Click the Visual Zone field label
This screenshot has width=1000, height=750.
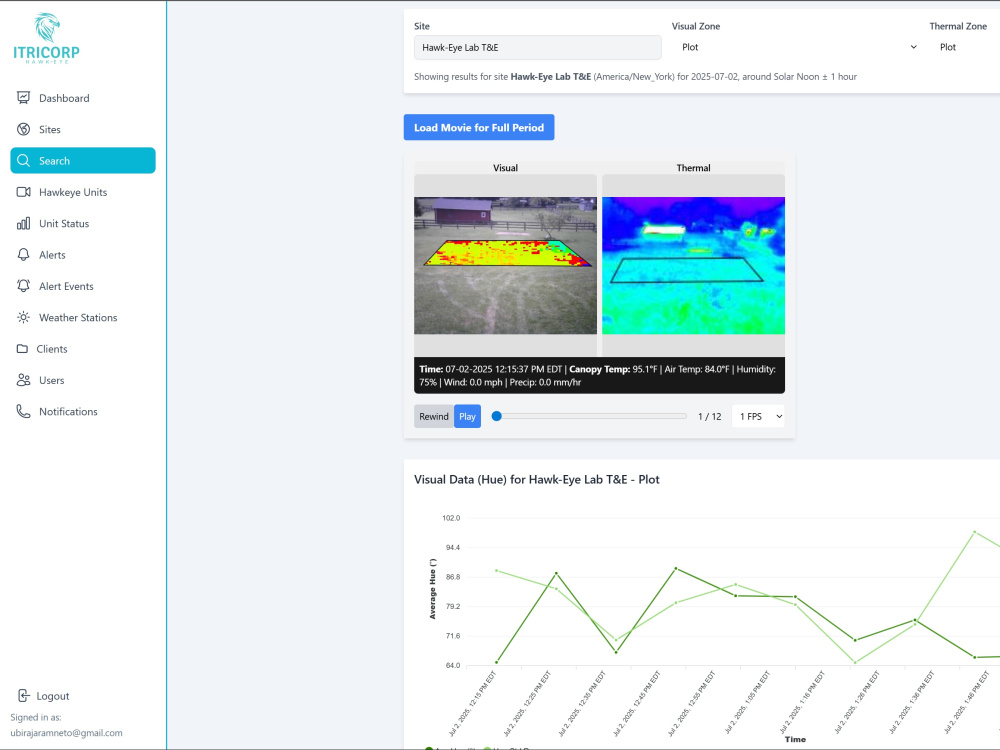[x=696, y=26]
